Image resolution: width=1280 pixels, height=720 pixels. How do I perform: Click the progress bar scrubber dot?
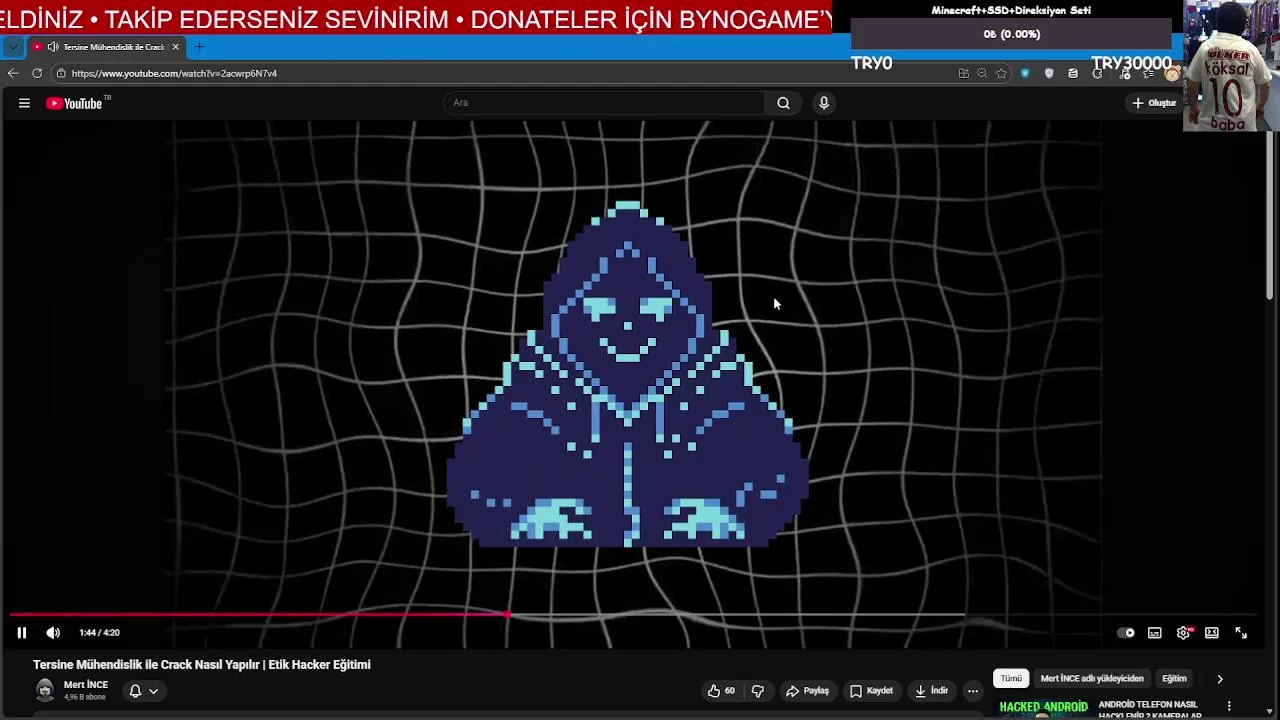tap(508, 615)
